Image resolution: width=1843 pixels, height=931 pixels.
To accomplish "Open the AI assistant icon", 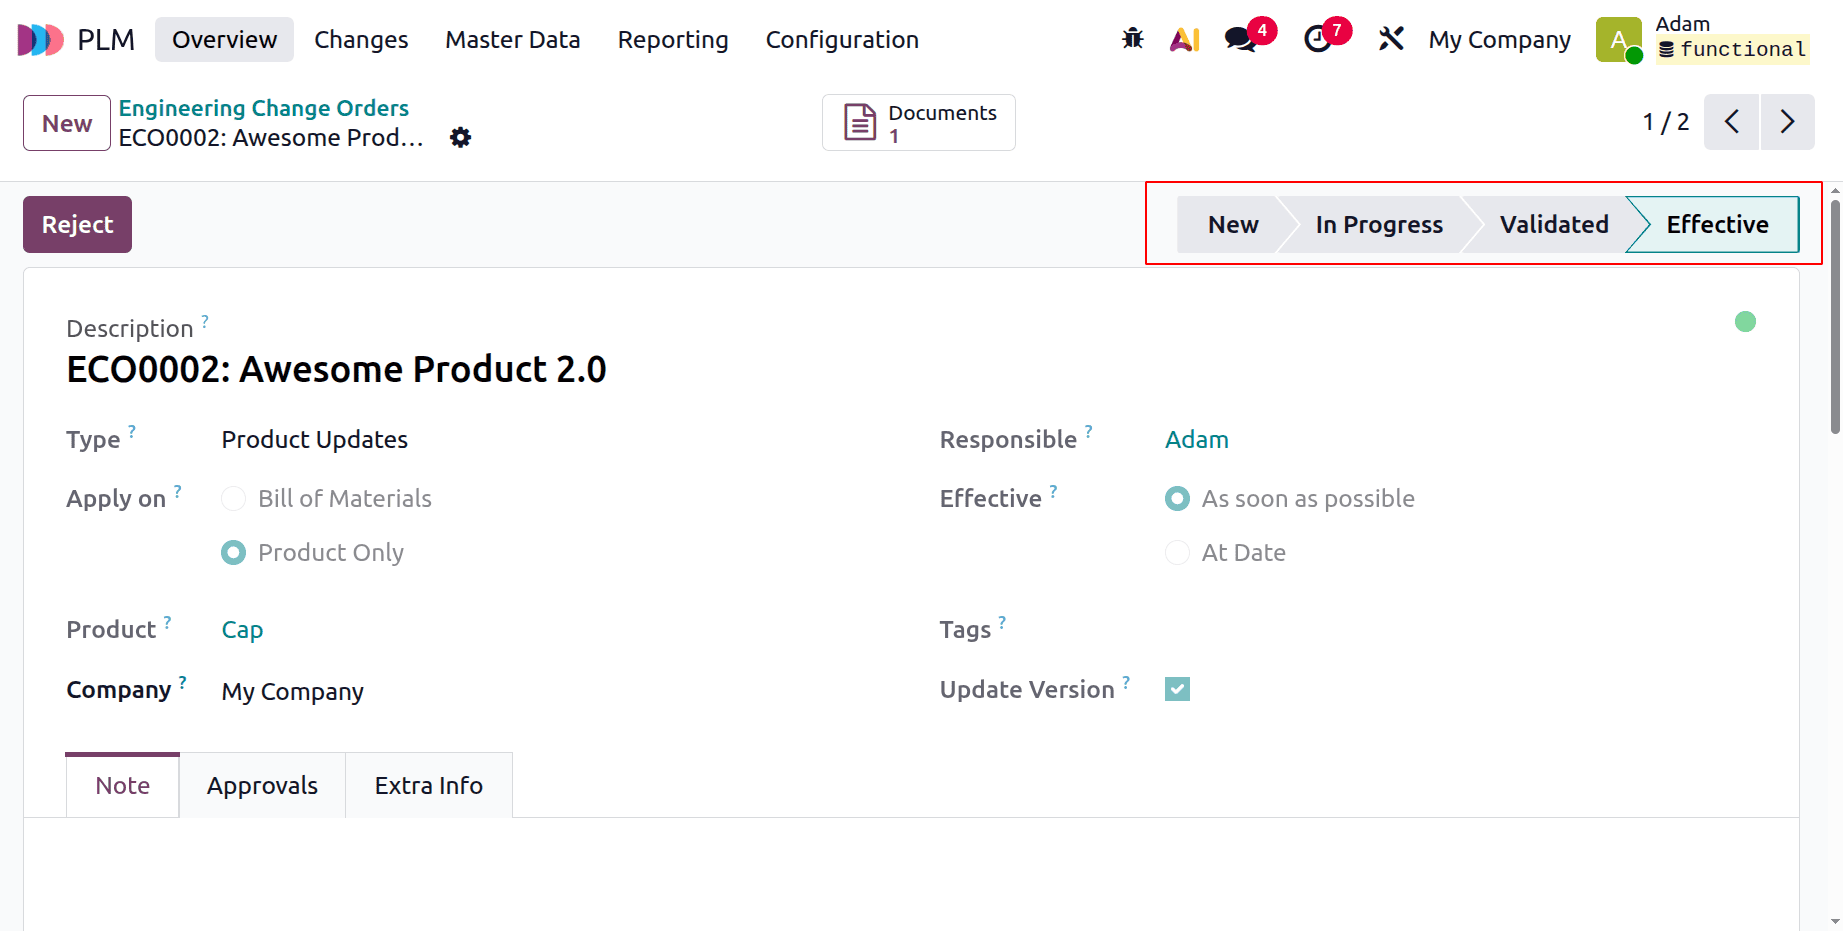I will 1185,39.
